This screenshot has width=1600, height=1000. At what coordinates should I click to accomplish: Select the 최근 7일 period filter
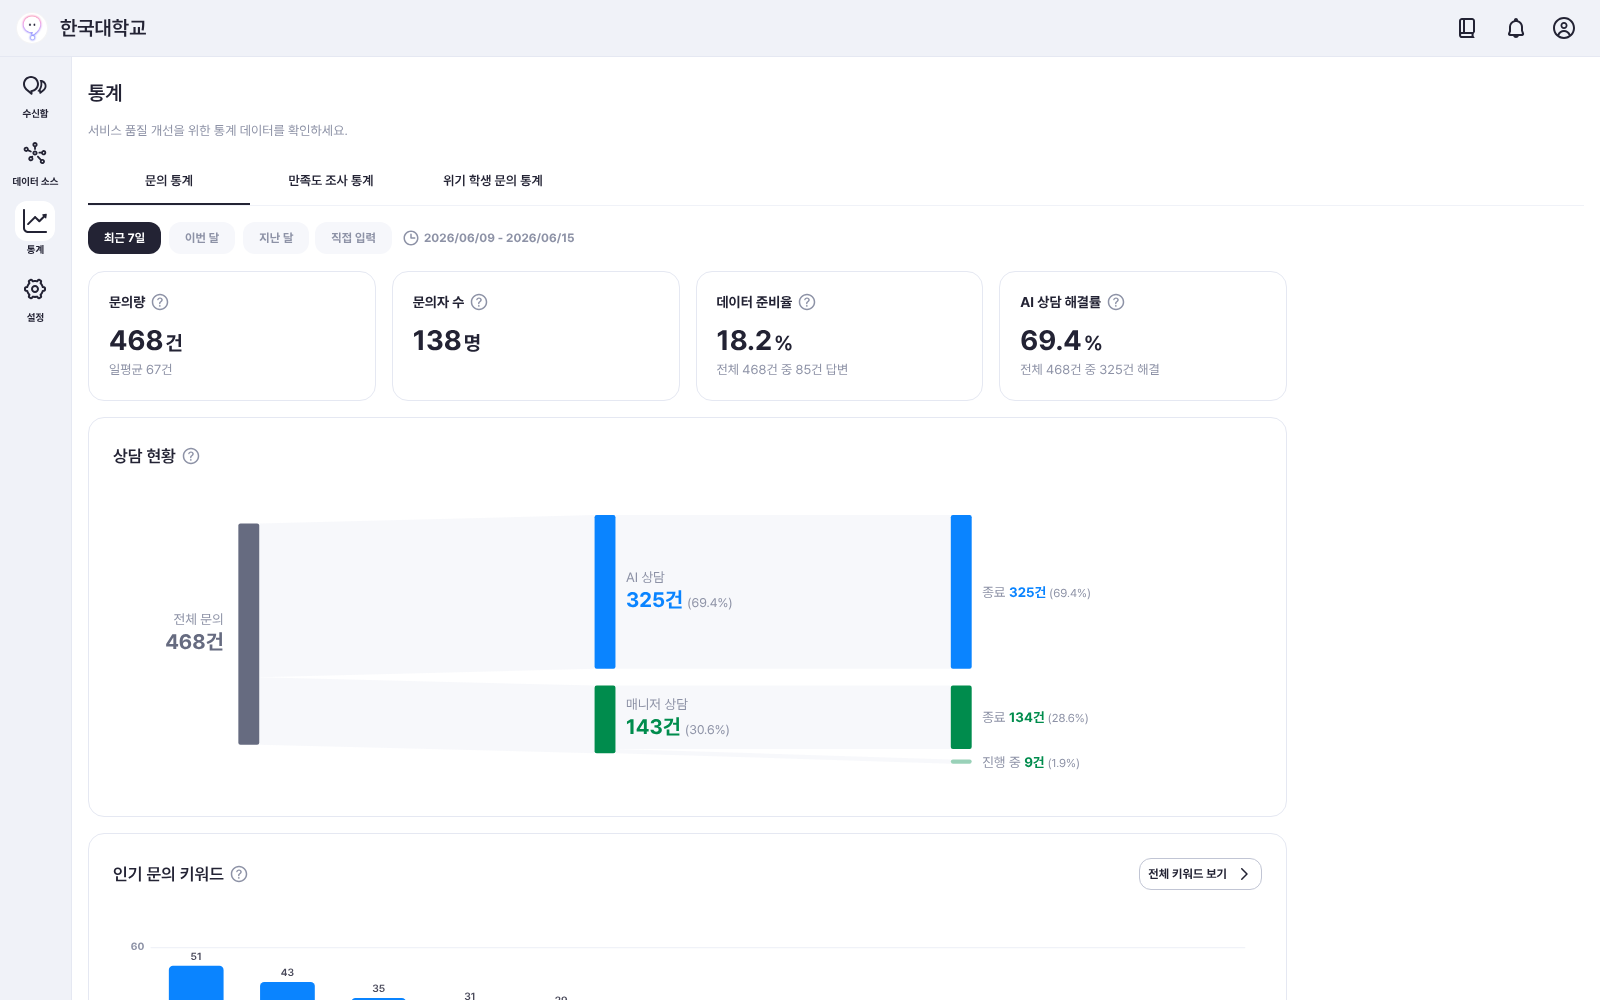point(124,238)
